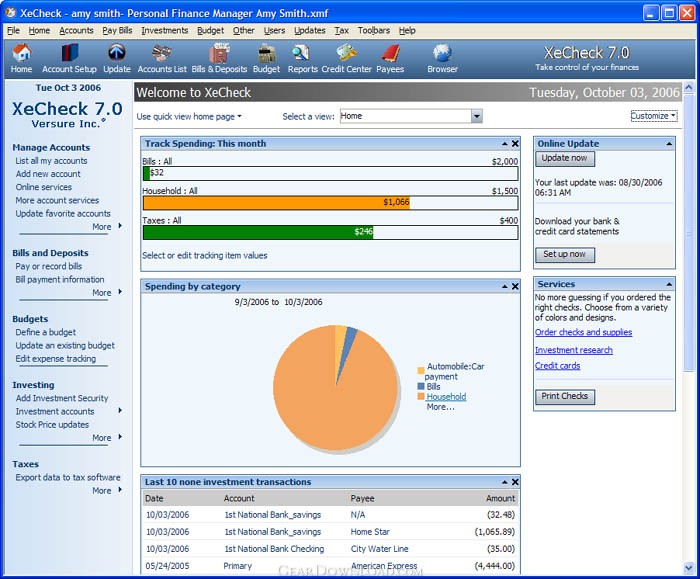Open the Toolbars menu
This screenshot has width=700, height=579.
click(x=374, y=30)
